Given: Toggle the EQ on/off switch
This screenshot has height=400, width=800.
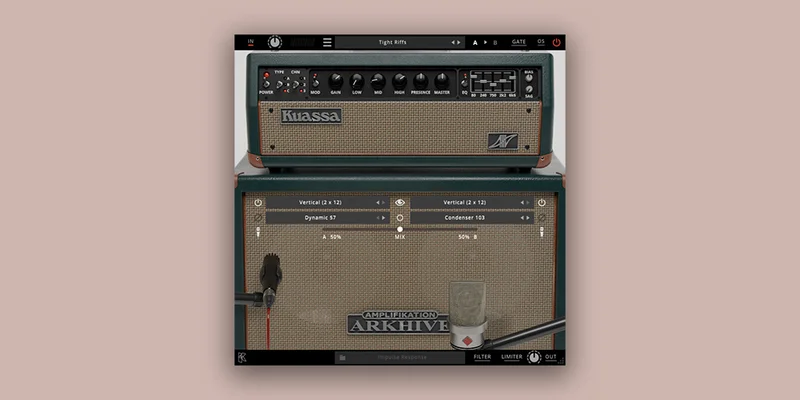Looking at the screenshot, I should 464,83.
